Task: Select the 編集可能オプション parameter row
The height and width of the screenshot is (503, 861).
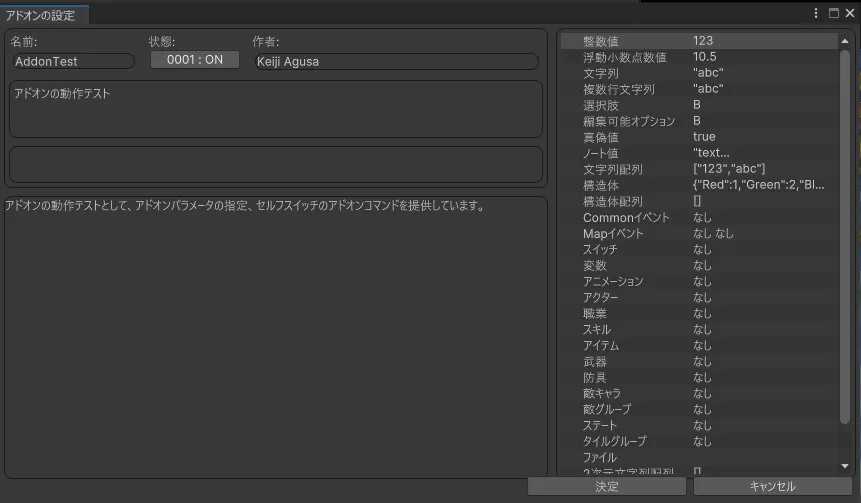Action: pyautogui.click(x=697, y=121)
